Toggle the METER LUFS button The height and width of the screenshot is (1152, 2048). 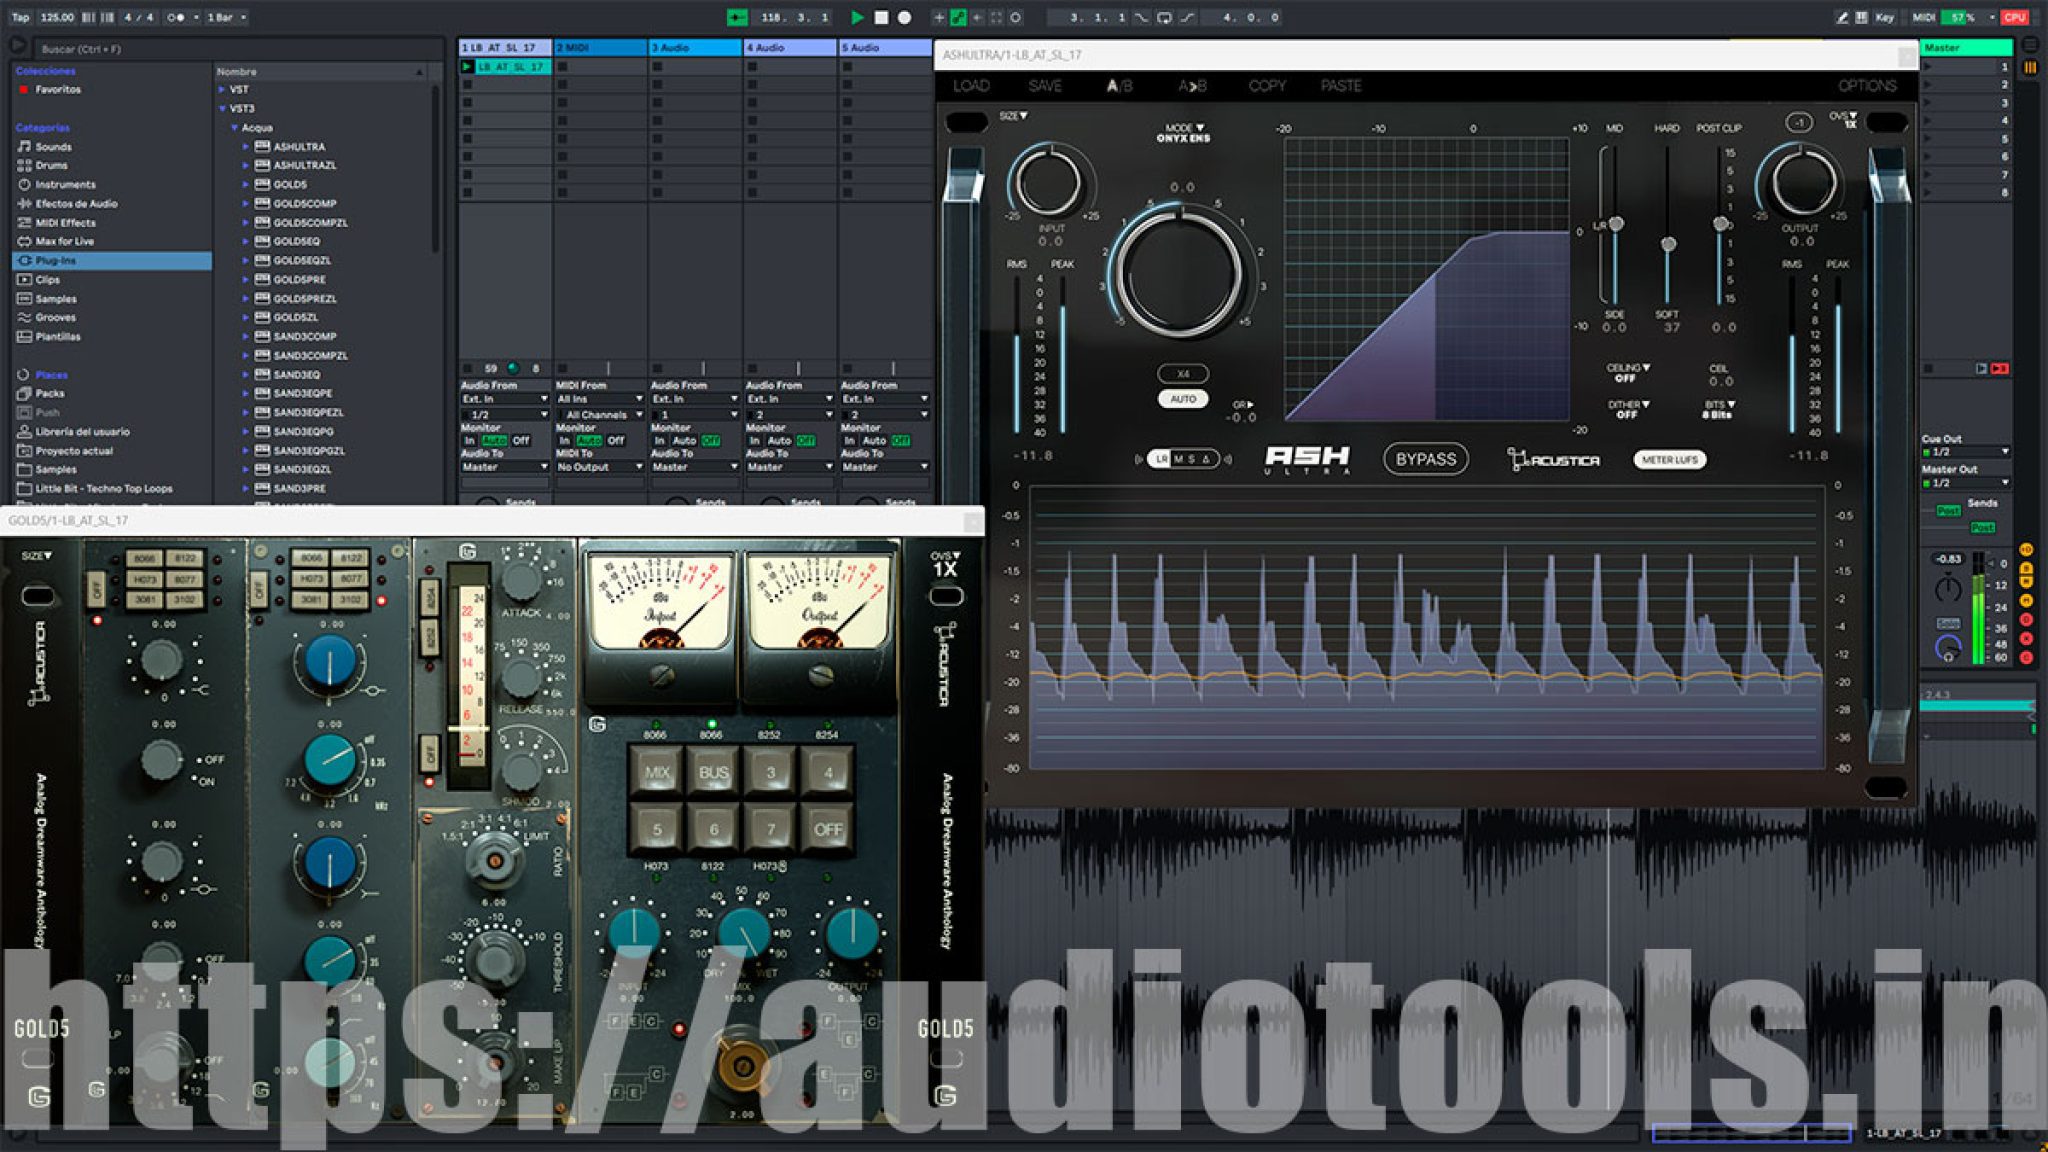[x=1669, y=459]
